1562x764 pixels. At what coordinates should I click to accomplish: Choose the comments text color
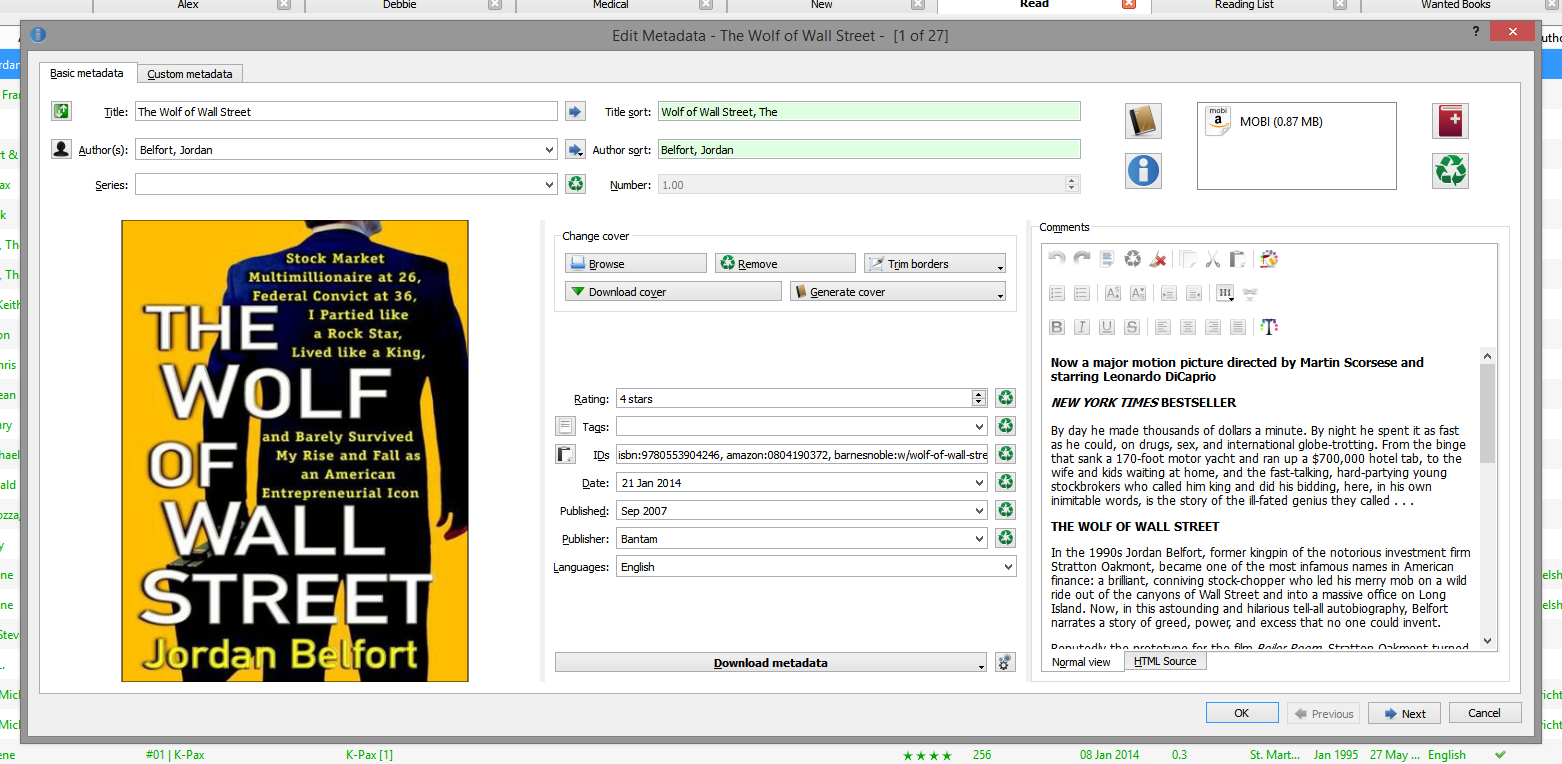pos(1269,326)
